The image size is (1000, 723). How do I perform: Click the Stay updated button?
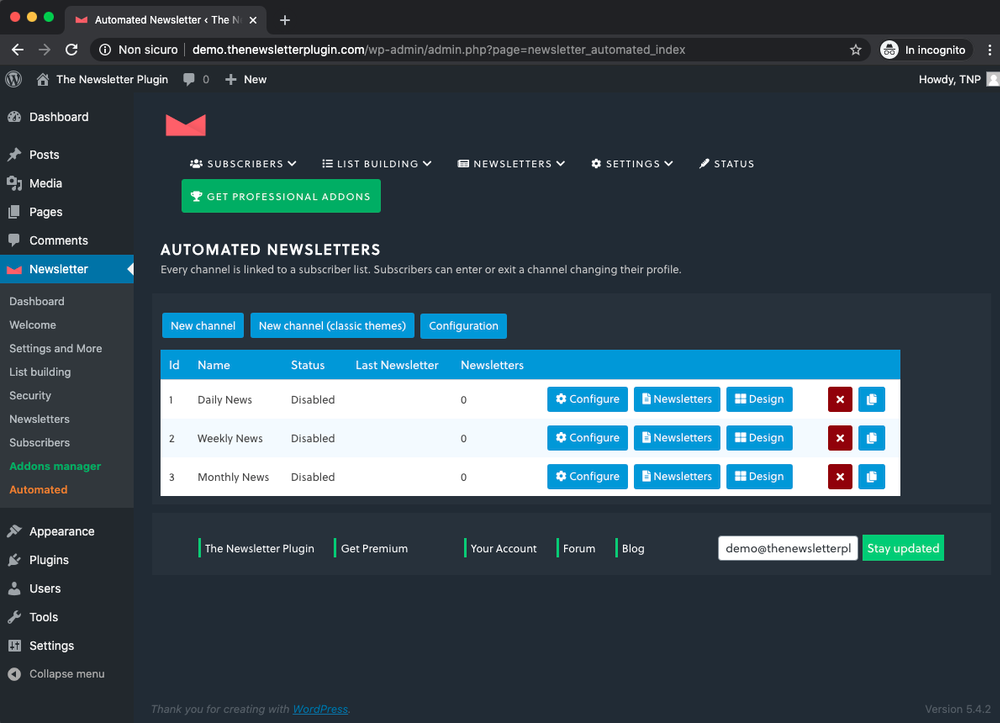[x=903, y=548]
